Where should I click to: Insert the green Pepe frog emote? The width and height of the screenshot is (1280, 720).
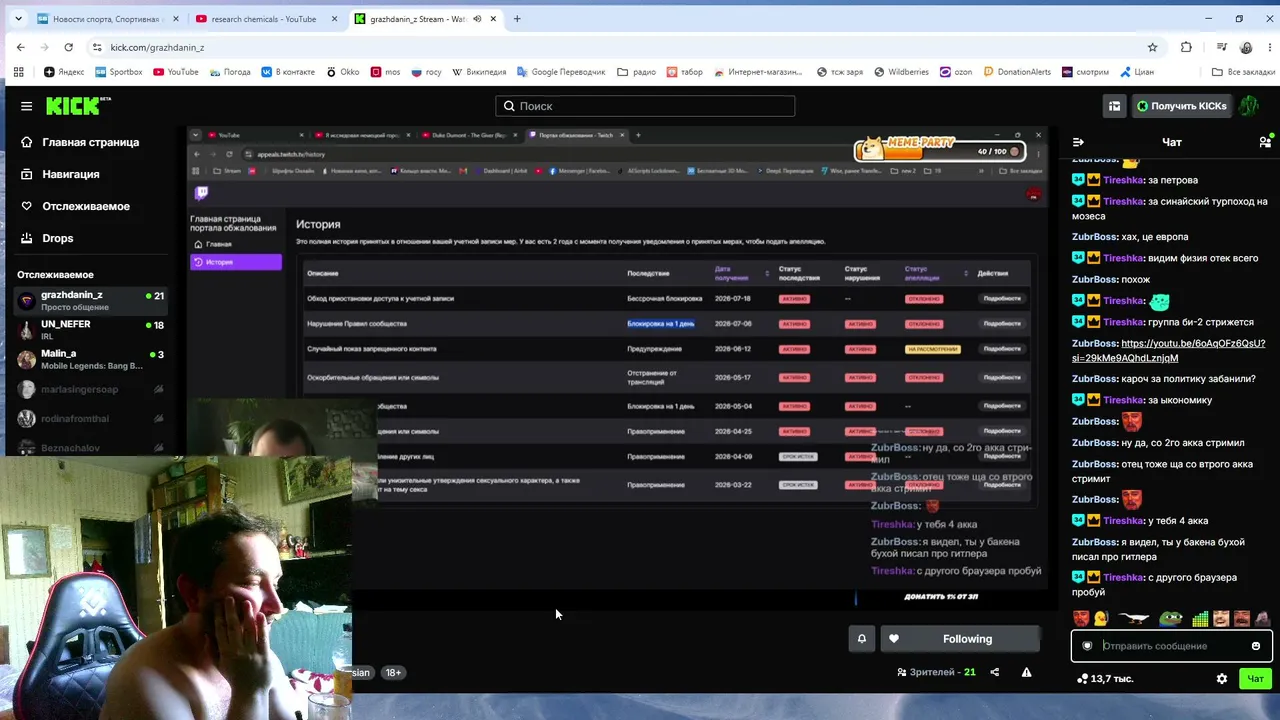[x=1171, y=619]
